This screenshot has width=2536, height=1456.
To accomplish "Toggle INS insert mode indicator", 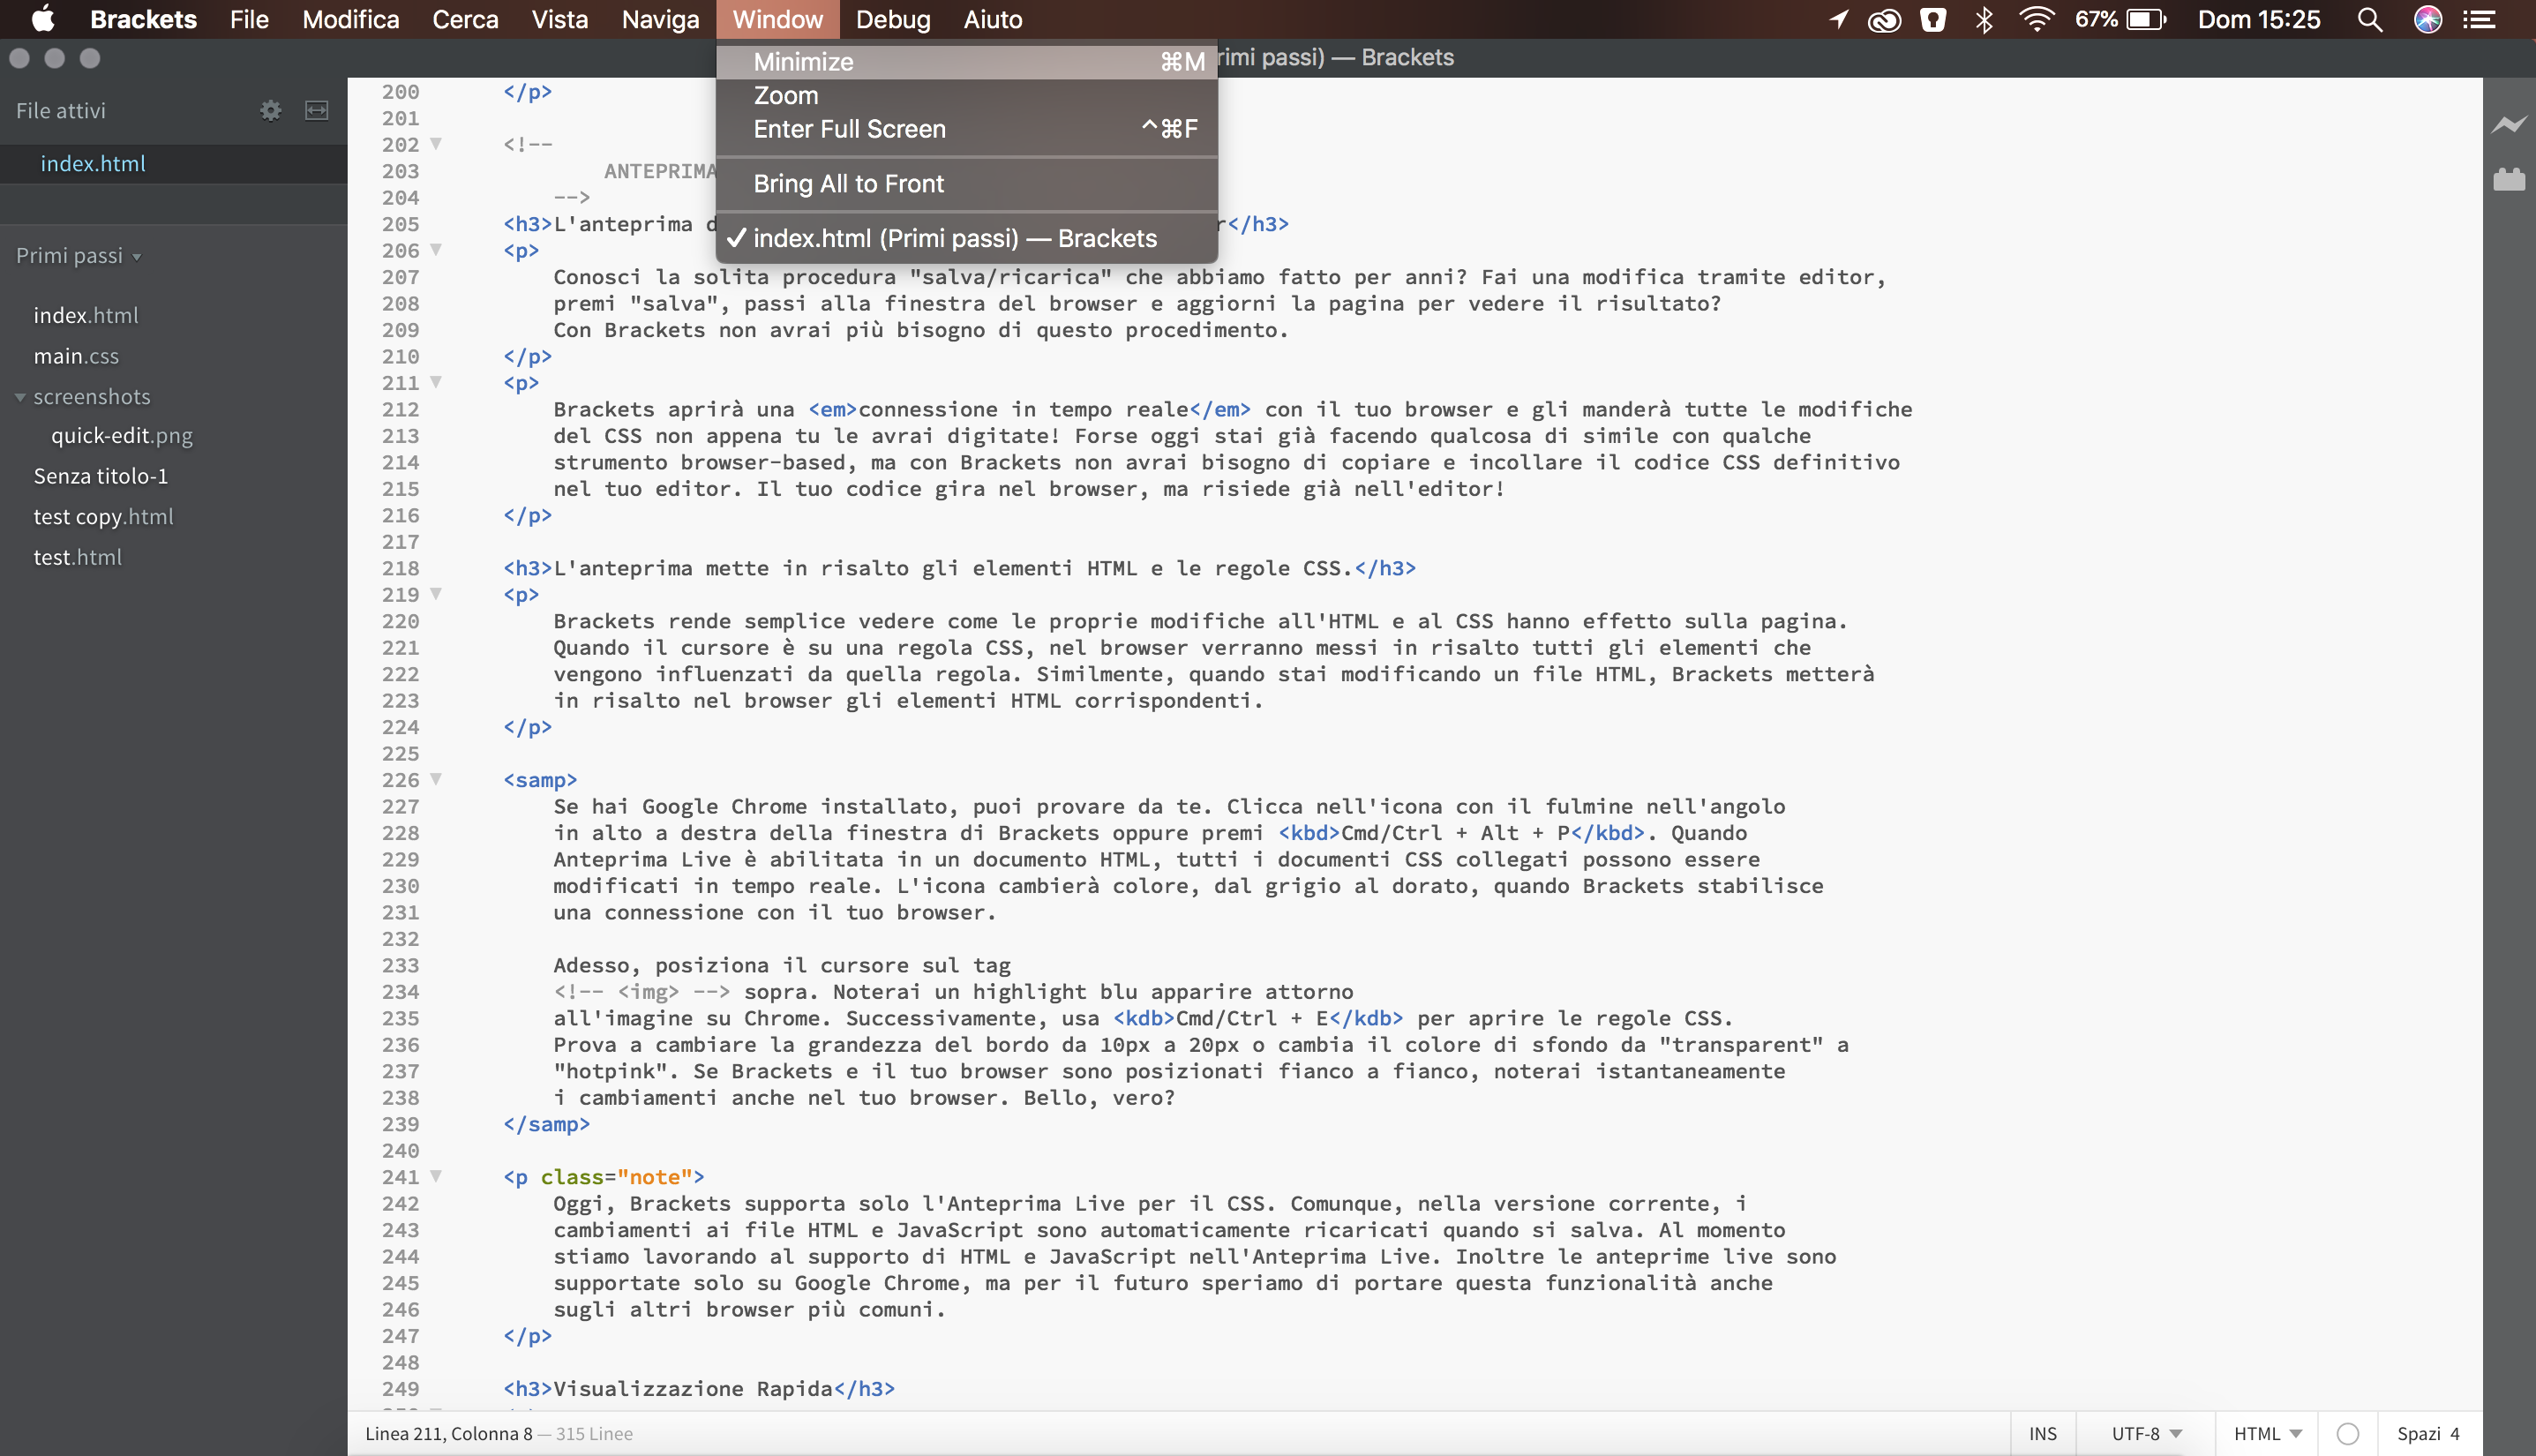I will pyautogui.click(x=2042, y=1433).
